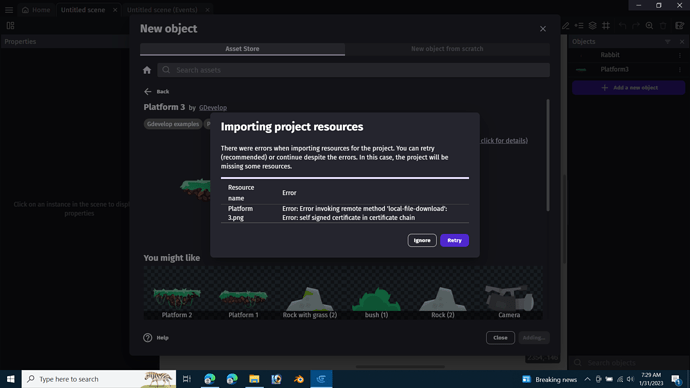This screenshot has height=388, width=690.
Task: Open the taskbar clock and date
Action: 651,379
